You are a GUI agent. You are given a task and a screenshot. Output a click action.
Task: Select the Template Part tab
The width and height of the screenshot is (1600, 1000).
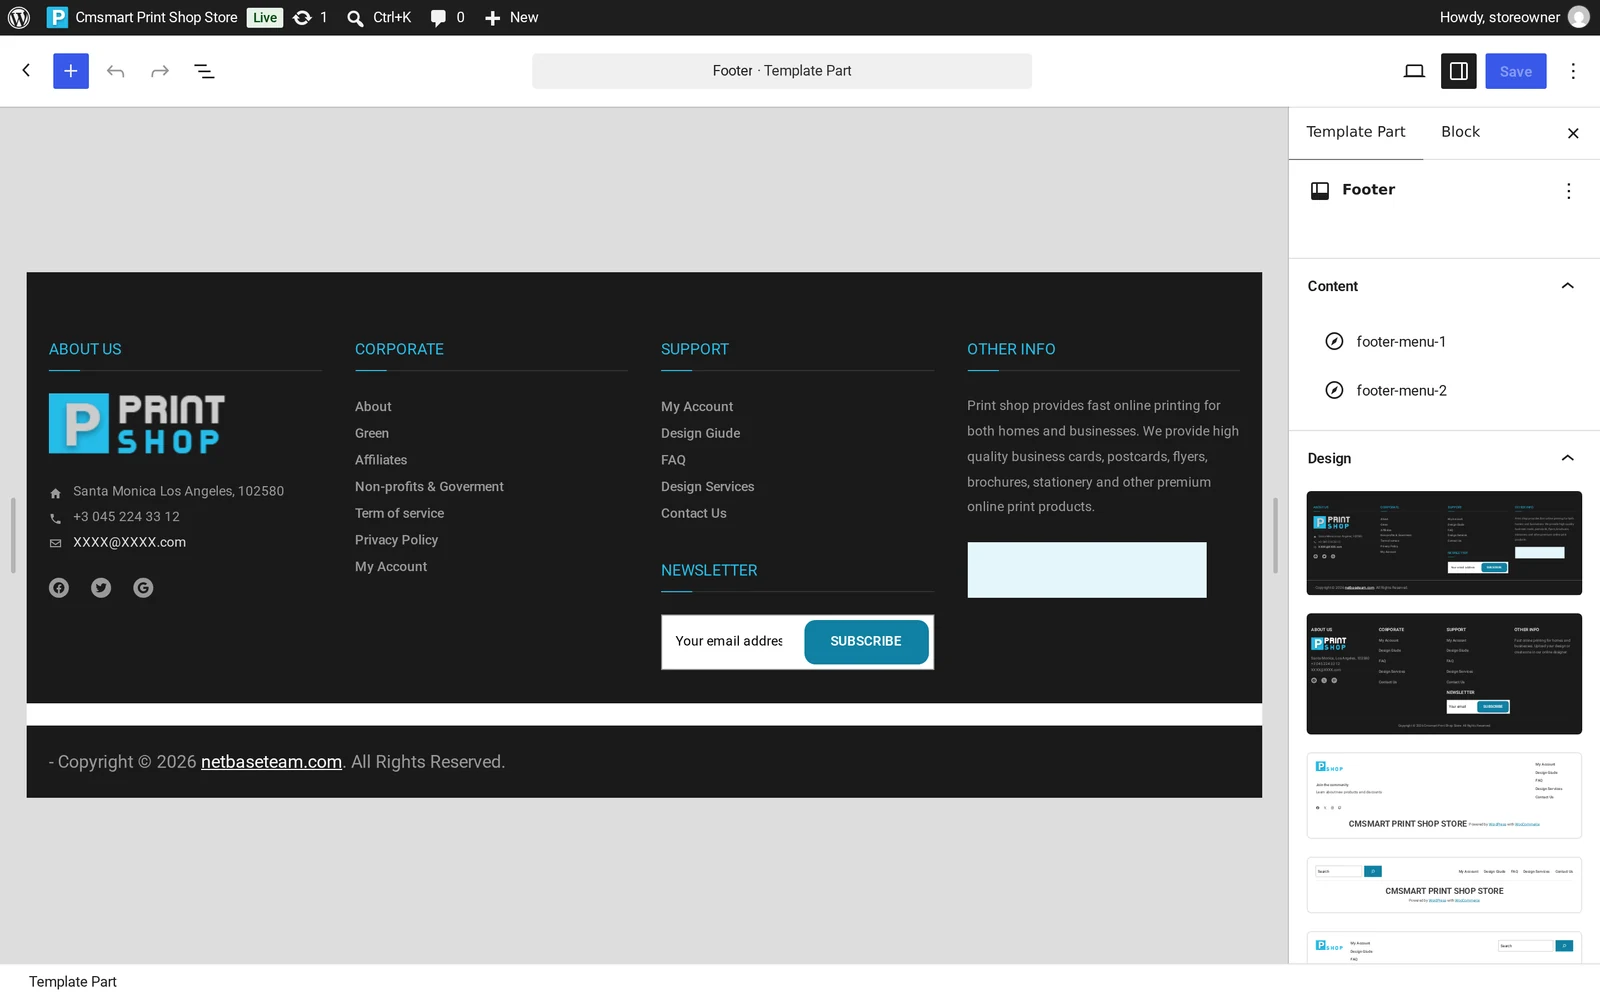click(1355, 132)
